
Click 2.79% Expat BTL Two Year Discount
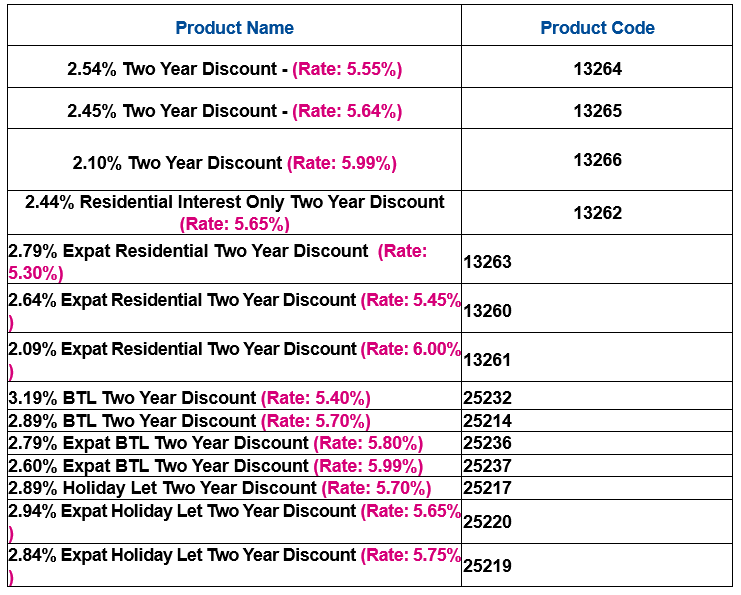pyautogui.click(x=158, y=443)
